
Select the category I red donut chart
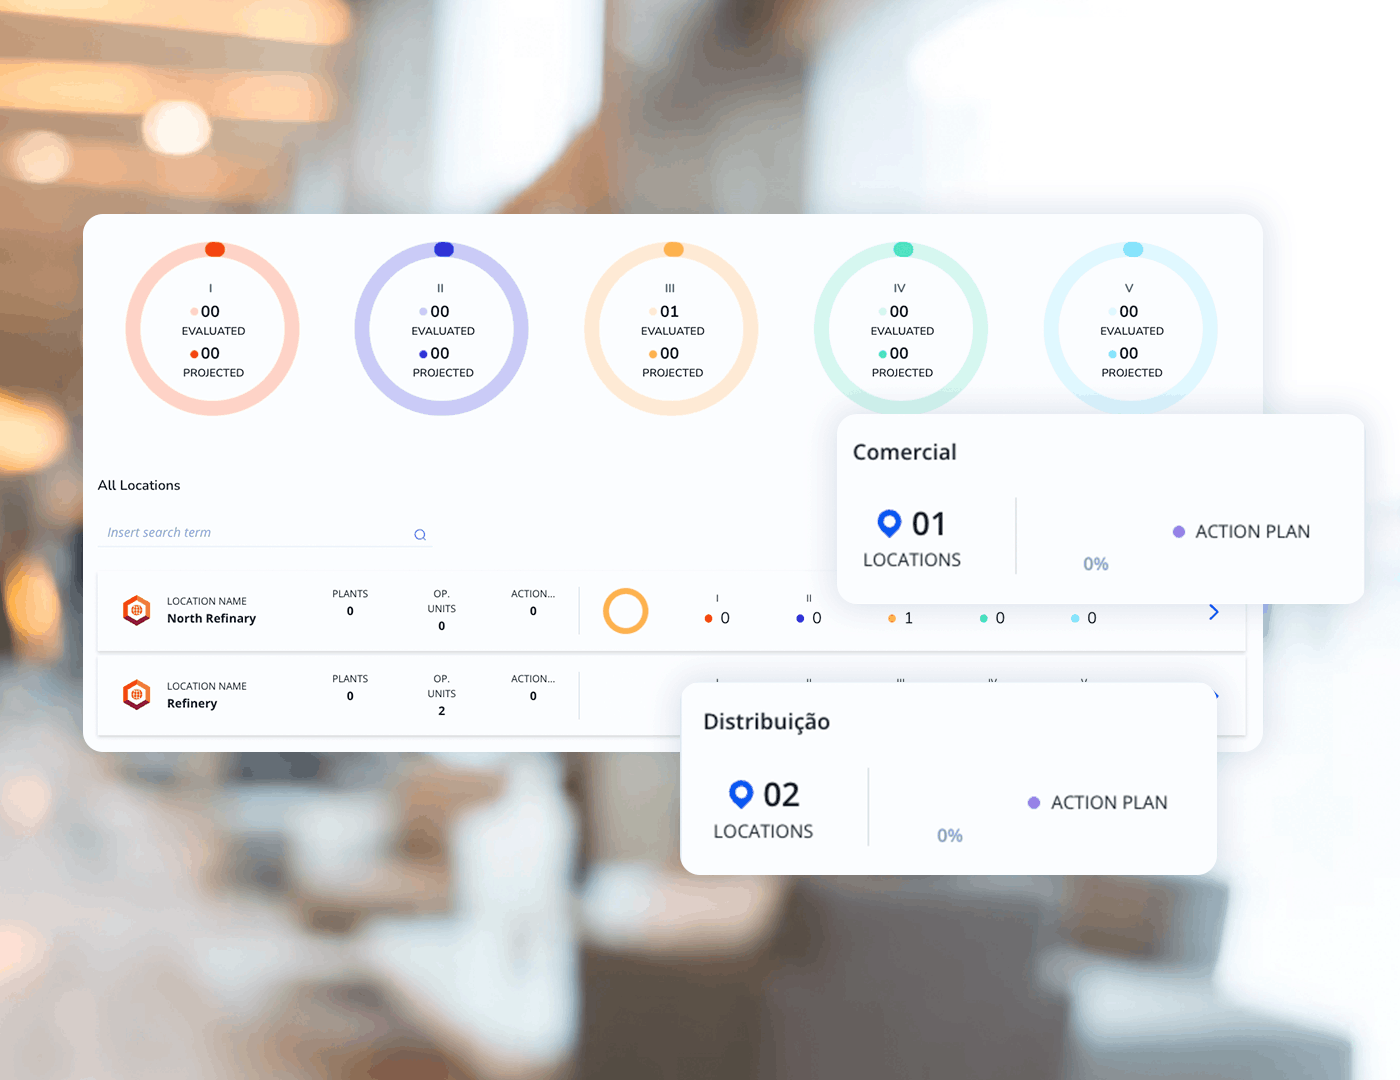[212, 329]
